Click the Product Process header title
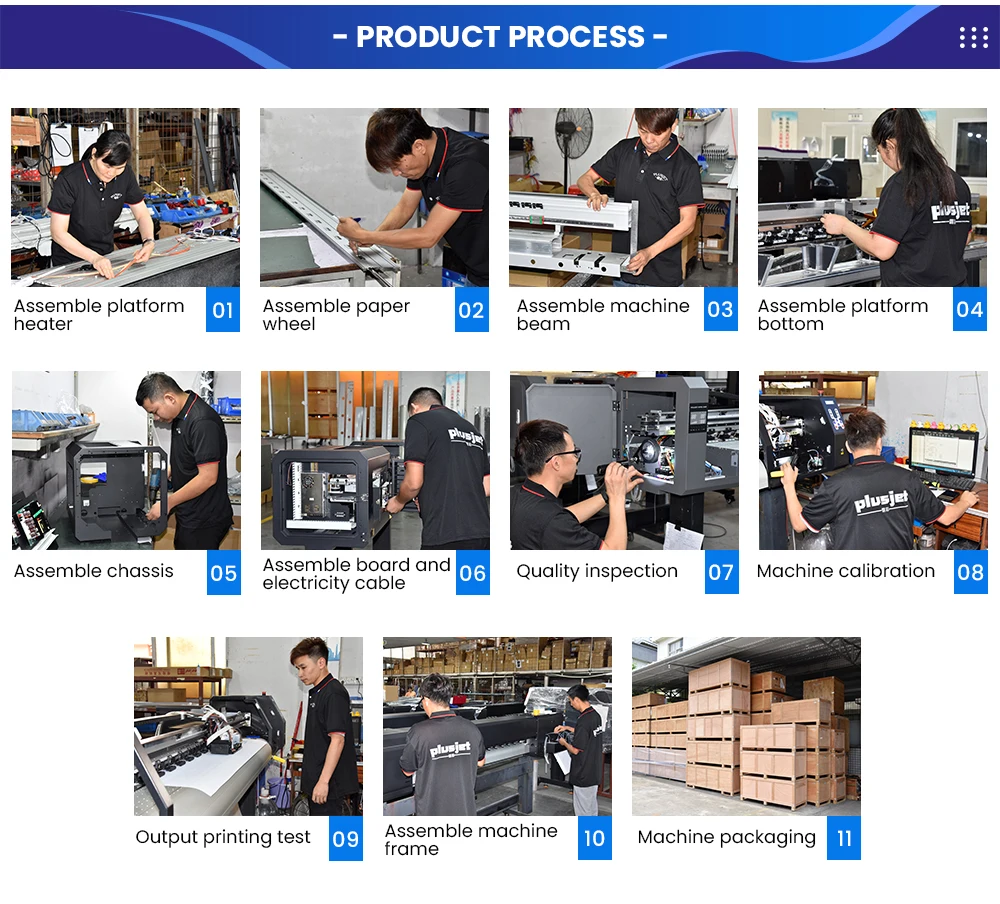The width and height of the screenshot is (1000, 904). (500, 37)
